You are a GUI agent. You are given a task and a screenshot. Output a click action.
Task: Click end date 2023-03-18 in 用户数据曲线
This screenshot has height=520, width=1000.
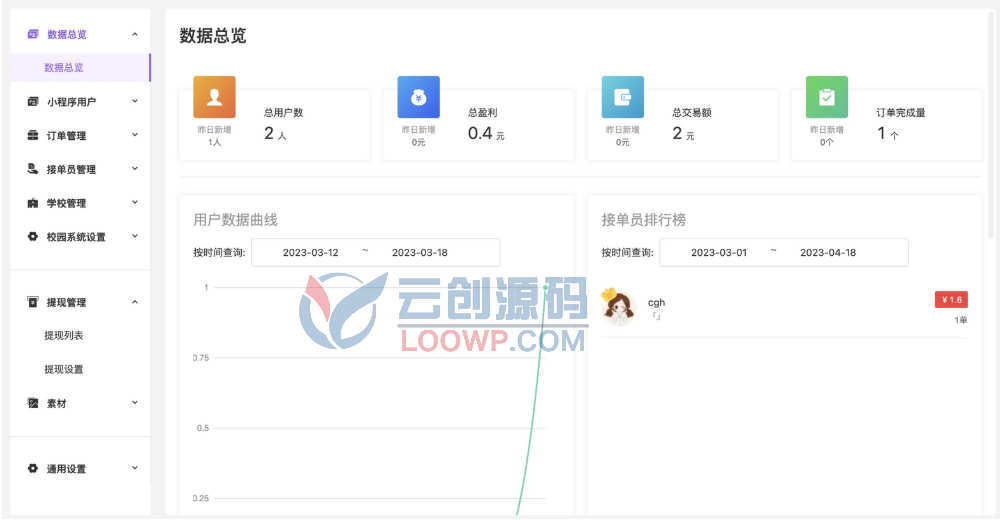[420, 253]
